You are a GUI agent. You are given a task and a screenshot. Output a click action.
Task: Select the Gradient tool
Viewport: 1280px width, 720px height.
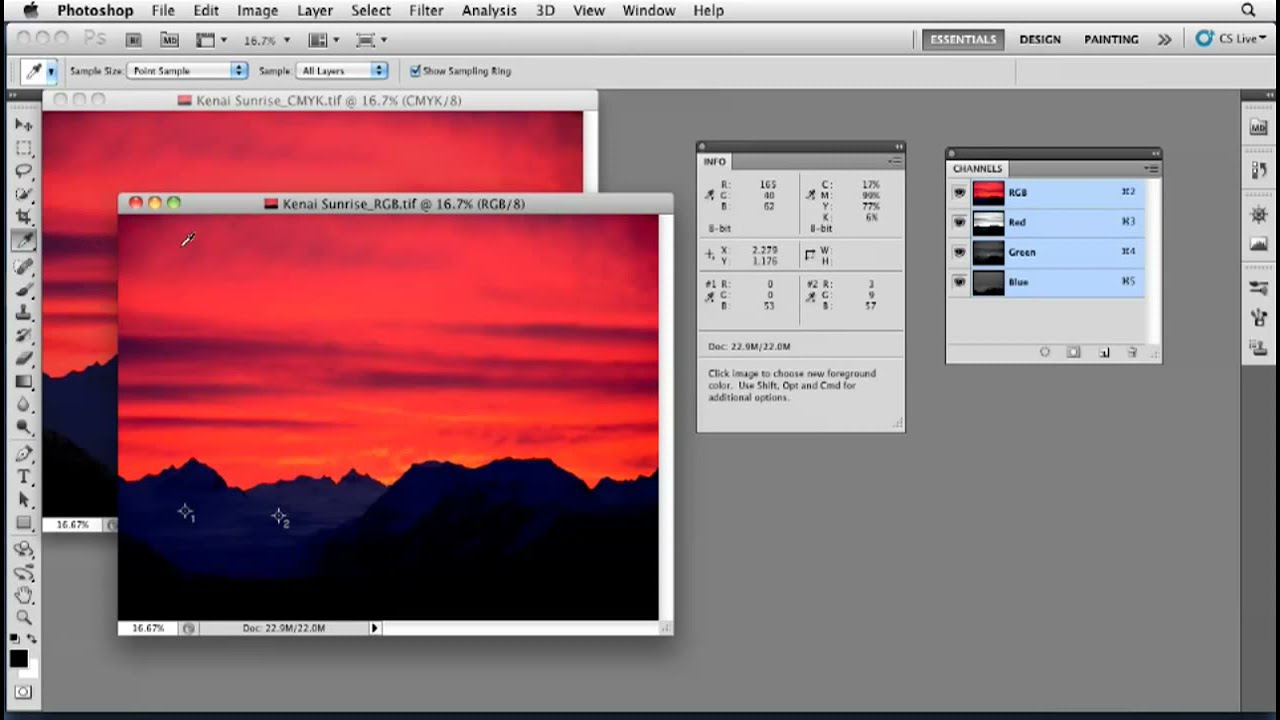(24, 381)
